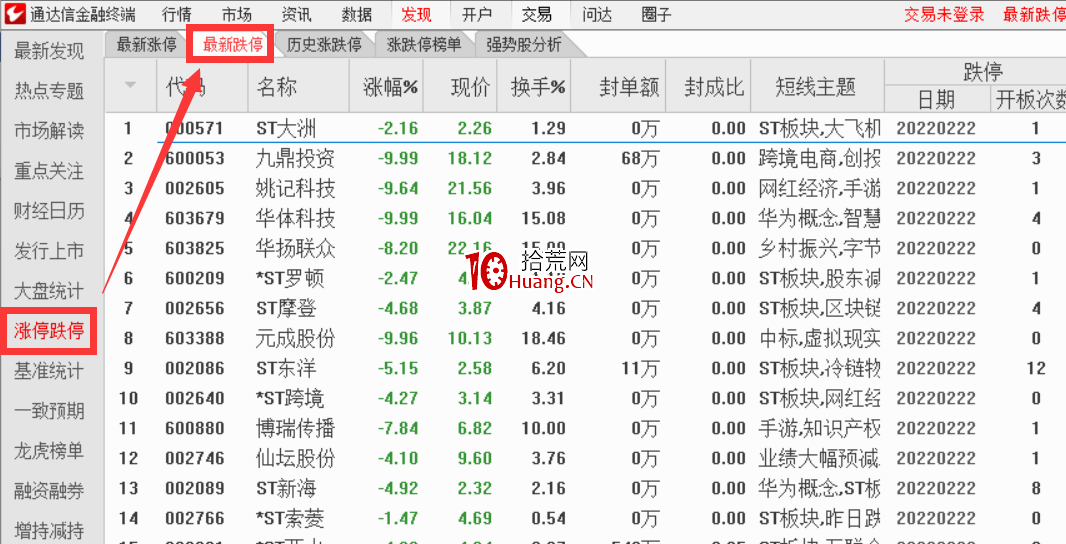Select 热点专题 in the sidebar
Viewport: 1066px width, 544px height.
49,90
